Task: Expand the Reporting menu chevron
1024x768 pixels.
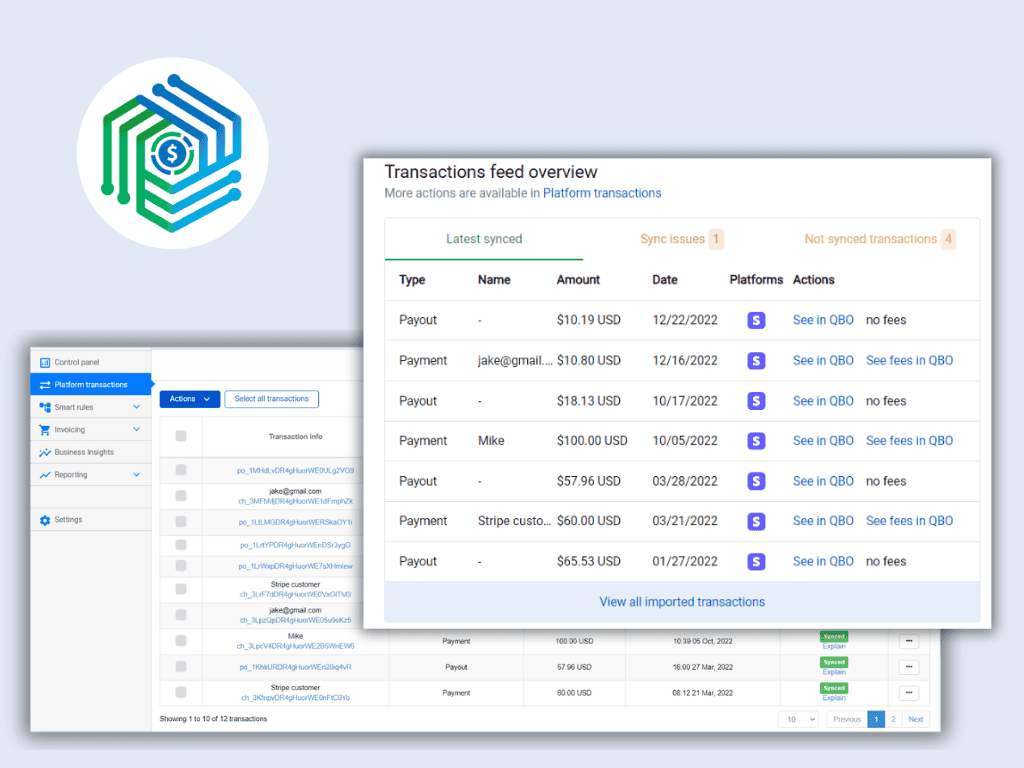Action: pyautogui.click(x=136, y=475)
